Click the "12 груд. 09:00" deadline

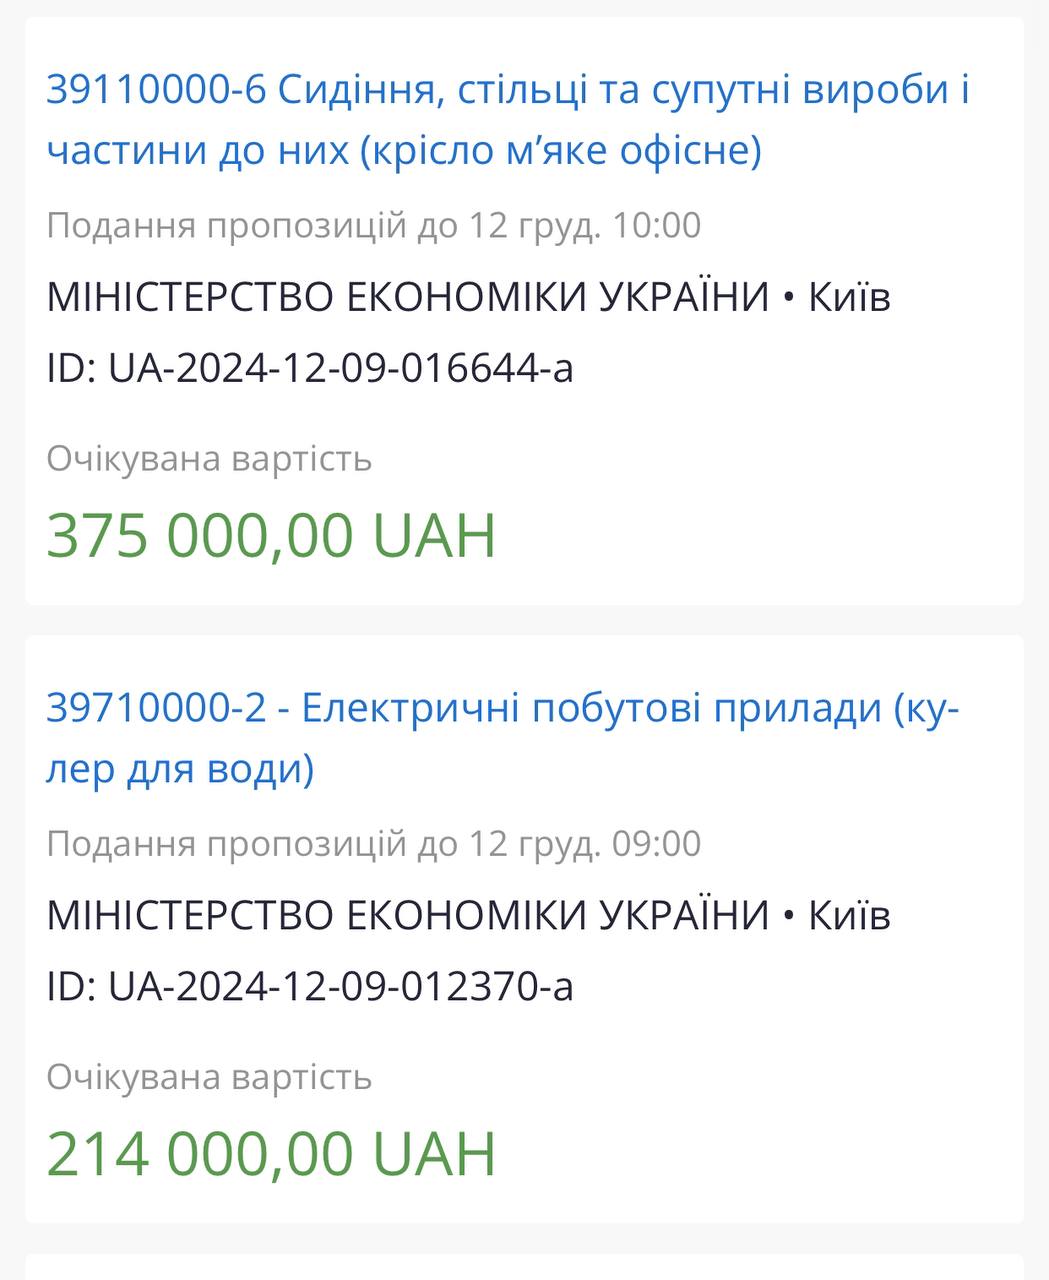coord(585,843)
